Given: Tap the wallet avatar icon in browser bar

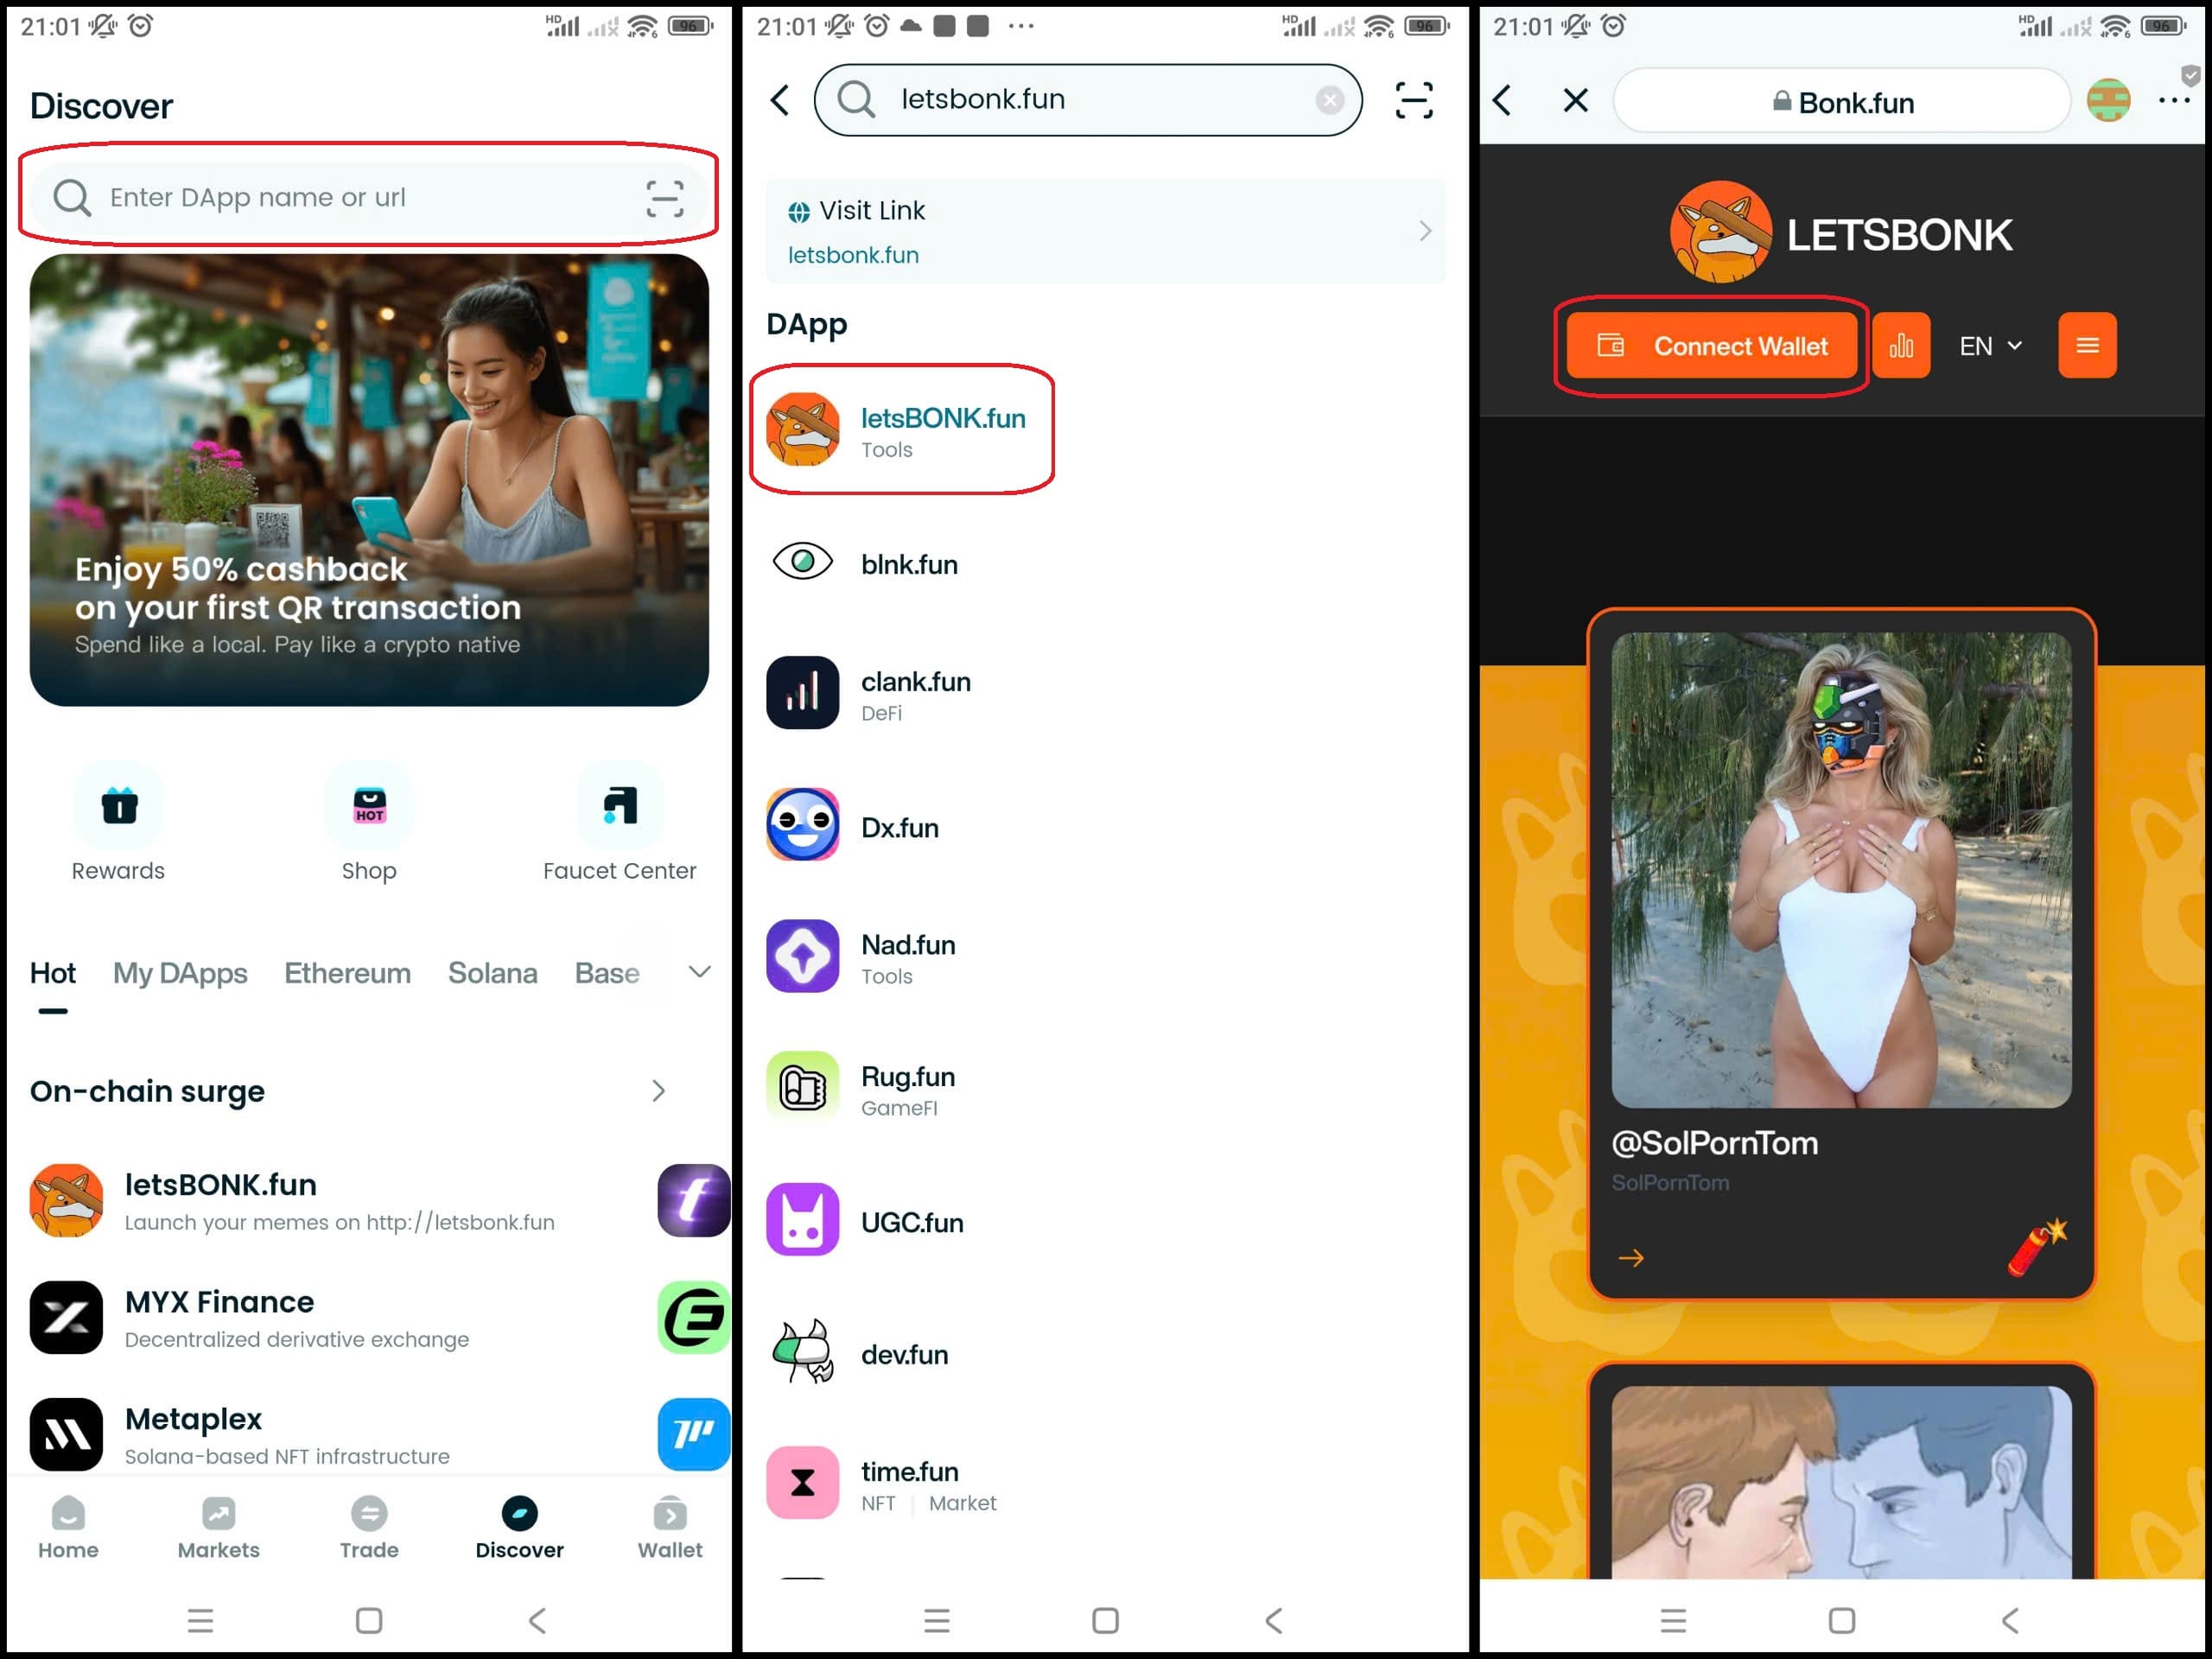Looking at the screenshot, I should (2108, 100).
